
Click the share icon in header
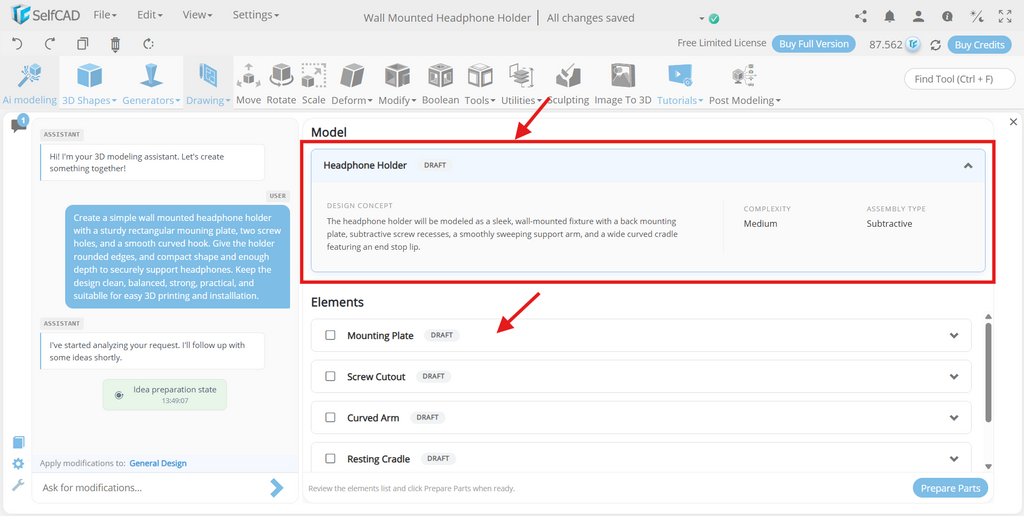tap(861, 17)
